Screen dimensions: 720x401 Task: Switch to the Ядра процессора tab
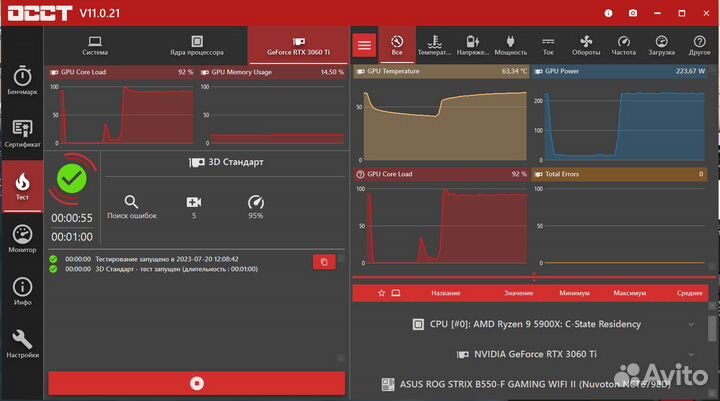click(197, 46)
